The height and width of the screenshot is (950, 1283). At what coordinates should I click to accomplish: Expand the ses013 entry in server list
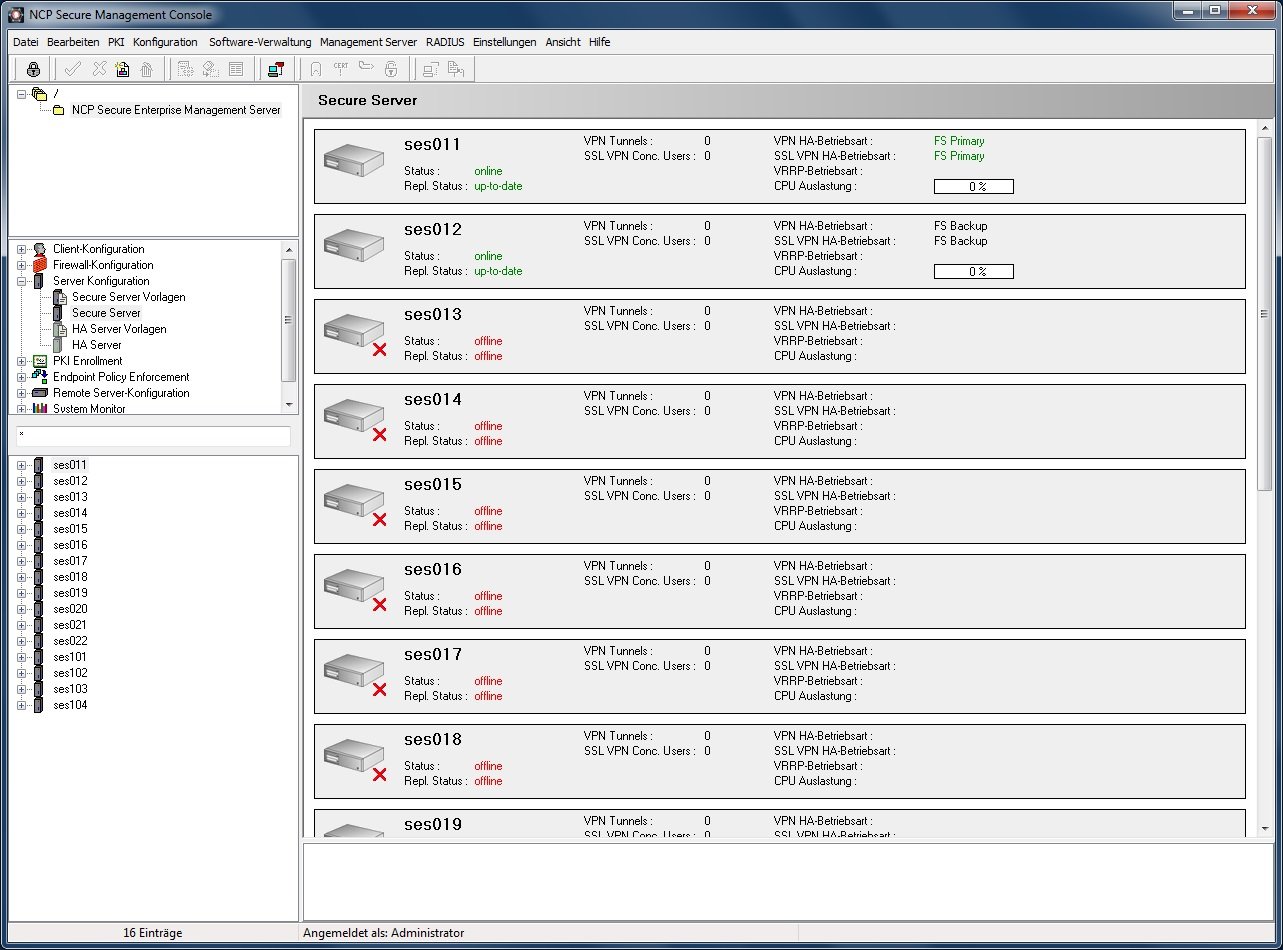point(21,497)
